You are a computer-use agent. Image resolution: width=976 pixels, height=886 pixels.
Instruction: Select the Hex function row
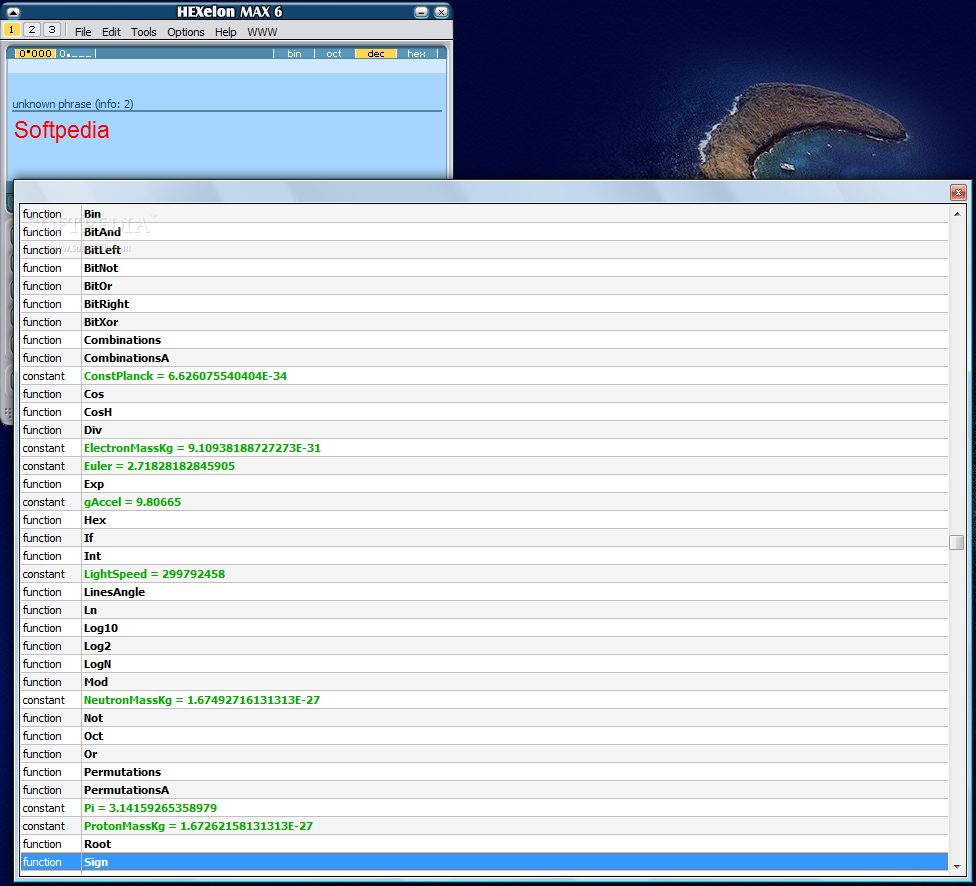(x=484, y=521)
